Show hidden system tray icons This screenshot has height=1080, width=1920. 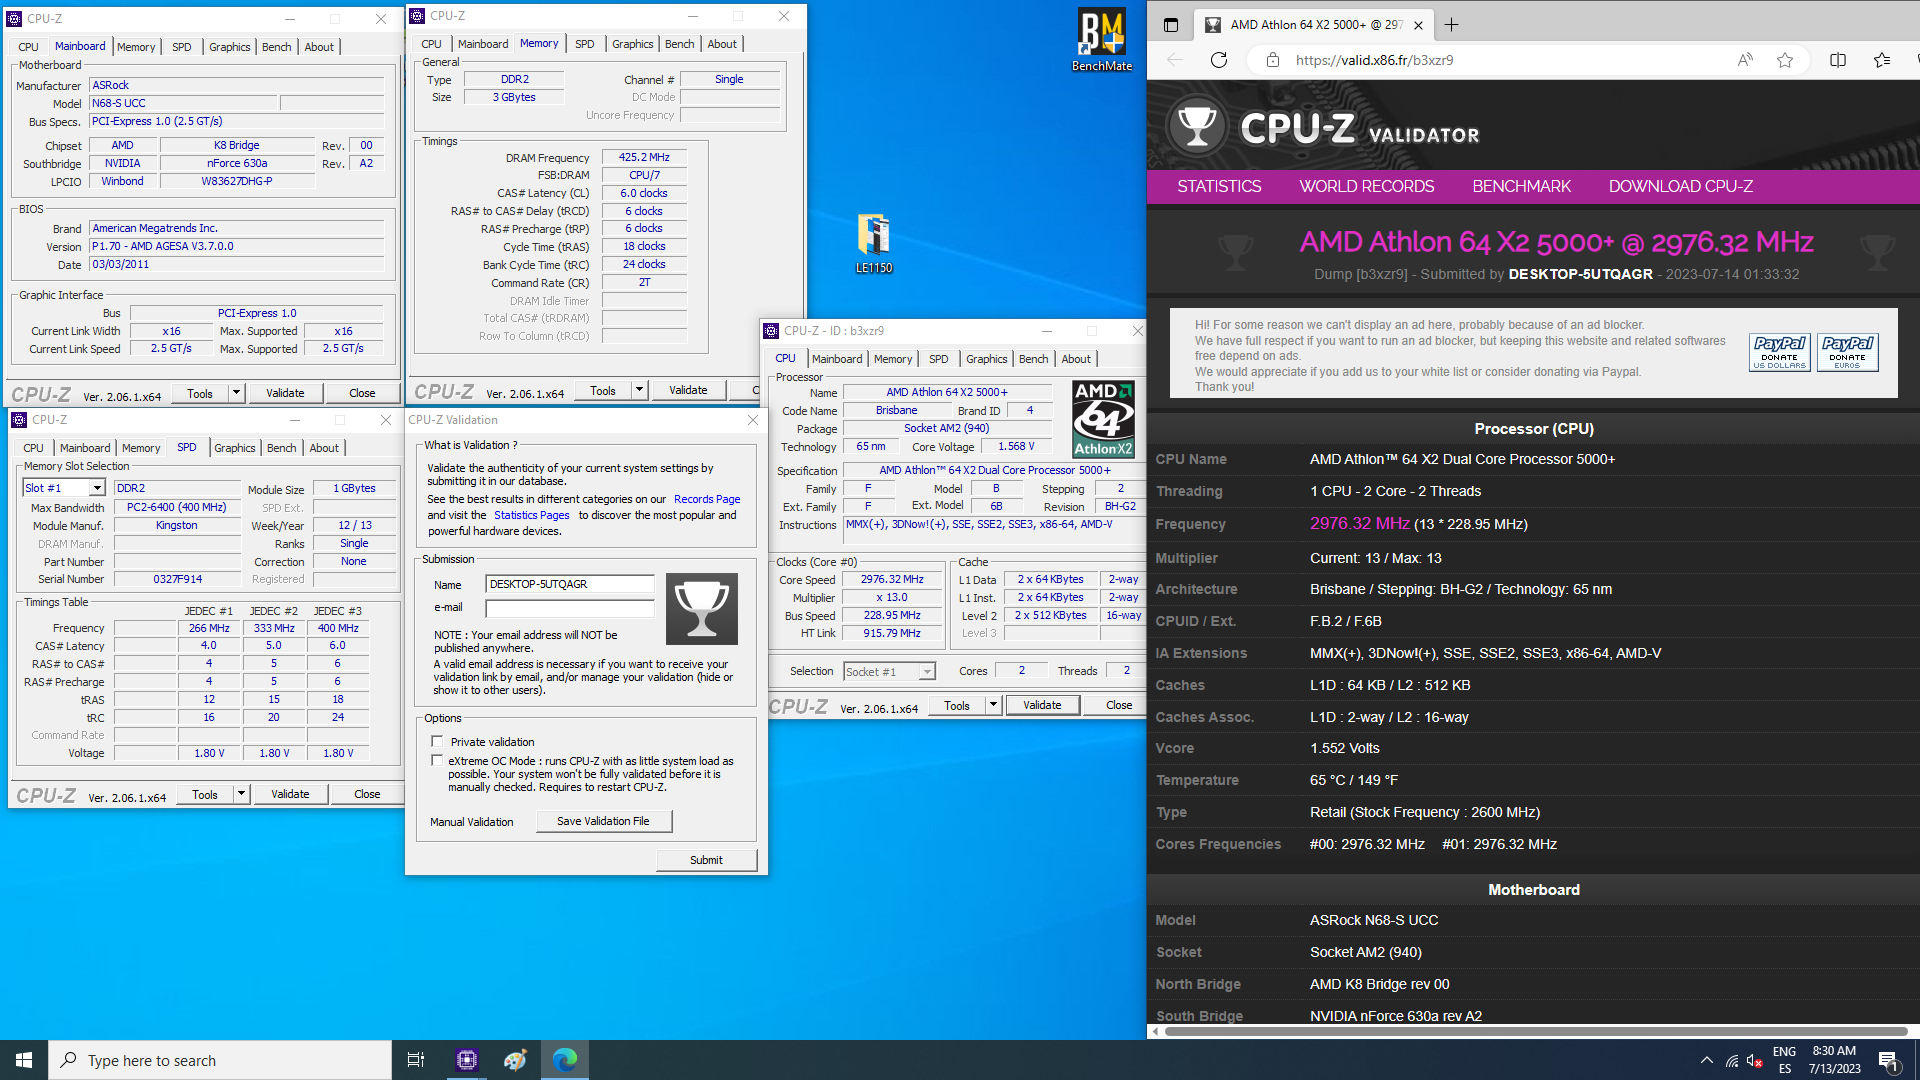[1706, 1061]
